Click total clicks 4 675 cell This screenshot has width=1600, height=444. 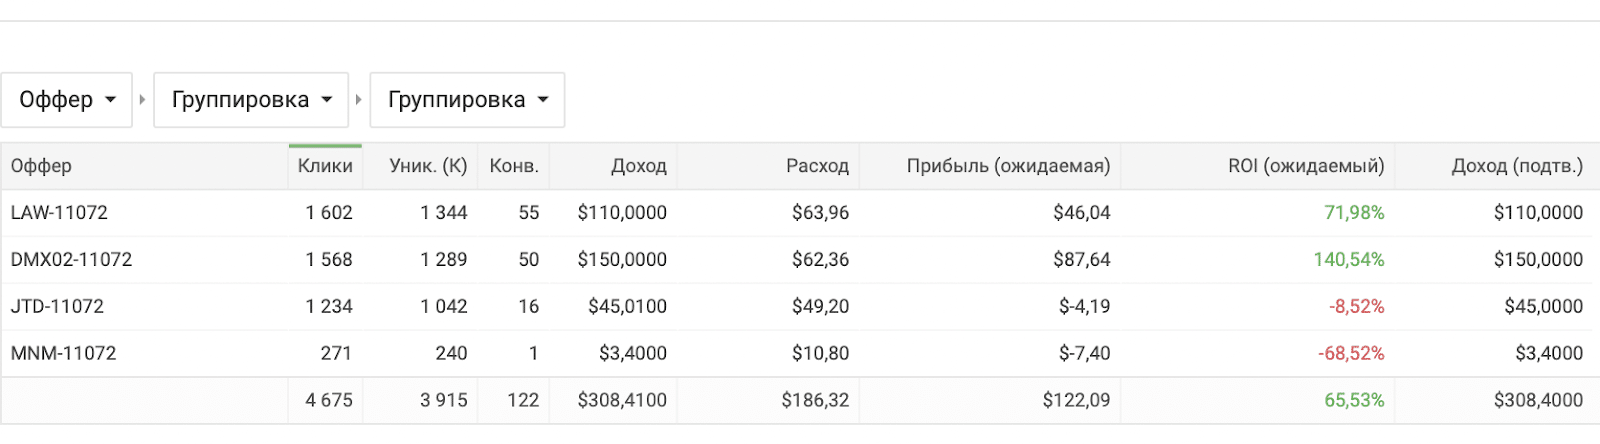(329, 400)
